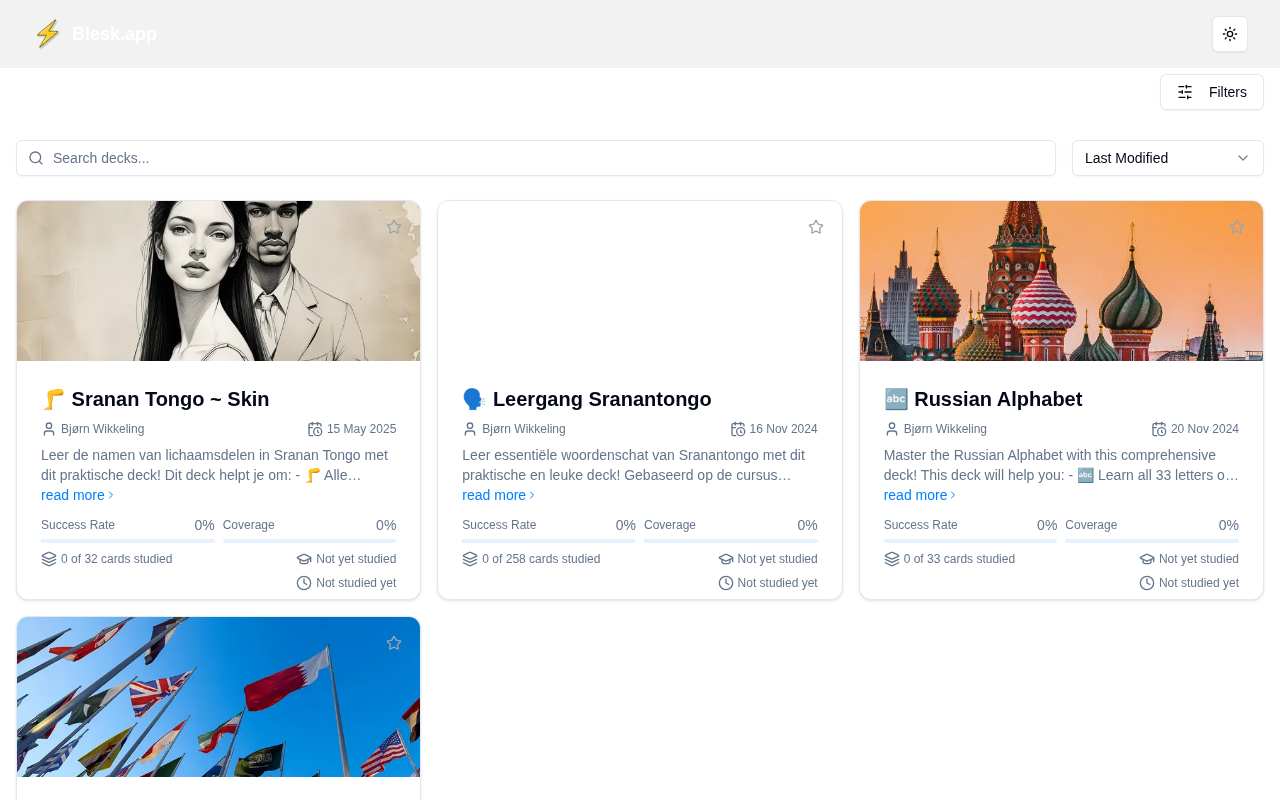1280x800 pixels.
Task: Click the search magnifier icon
Action: click(x=36, y=158)
